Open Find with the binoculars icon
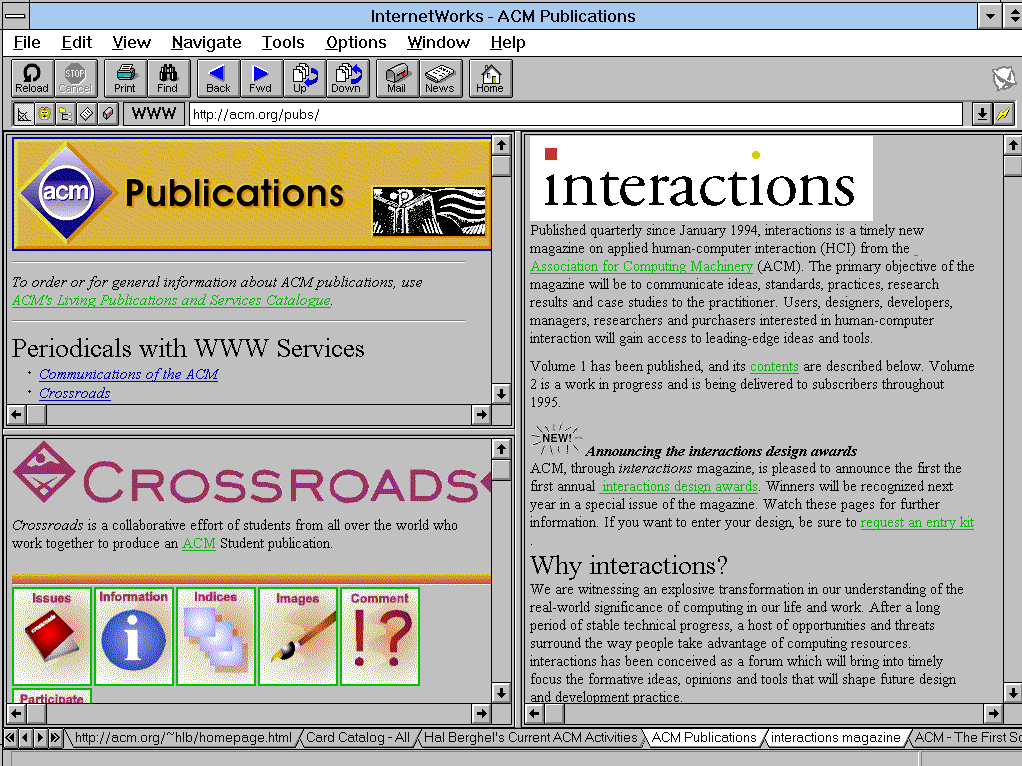Viewport: 1022px width, 766px height. 168,78
